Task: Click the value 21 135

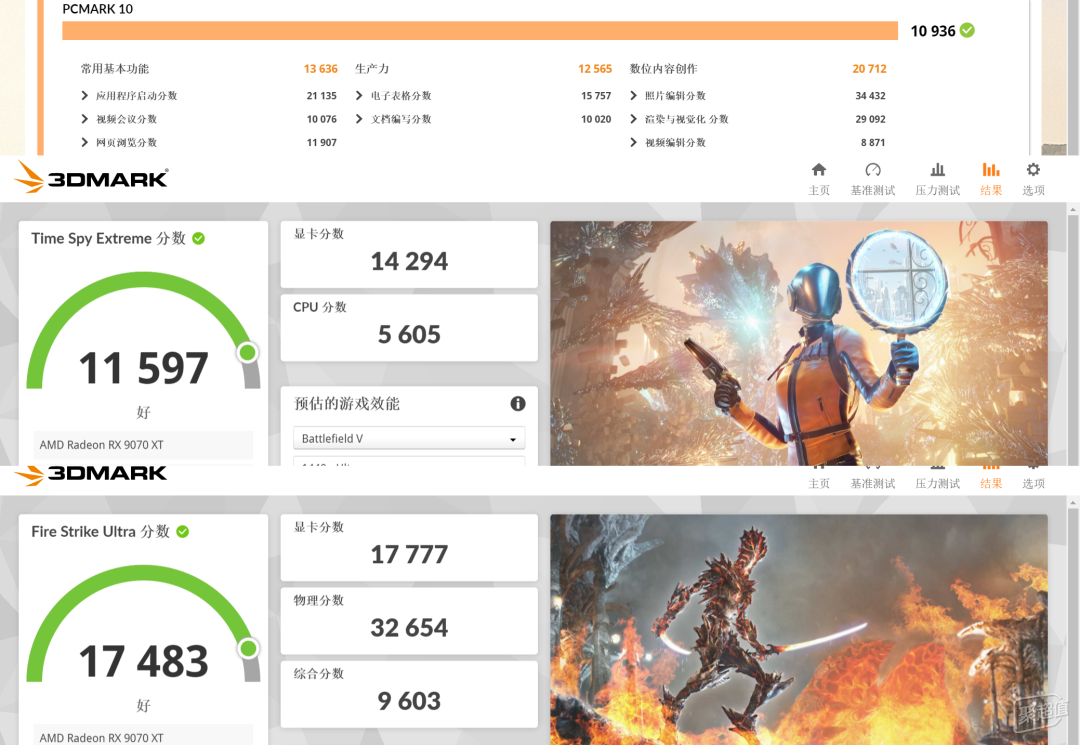Action: [x=322, y=95]
